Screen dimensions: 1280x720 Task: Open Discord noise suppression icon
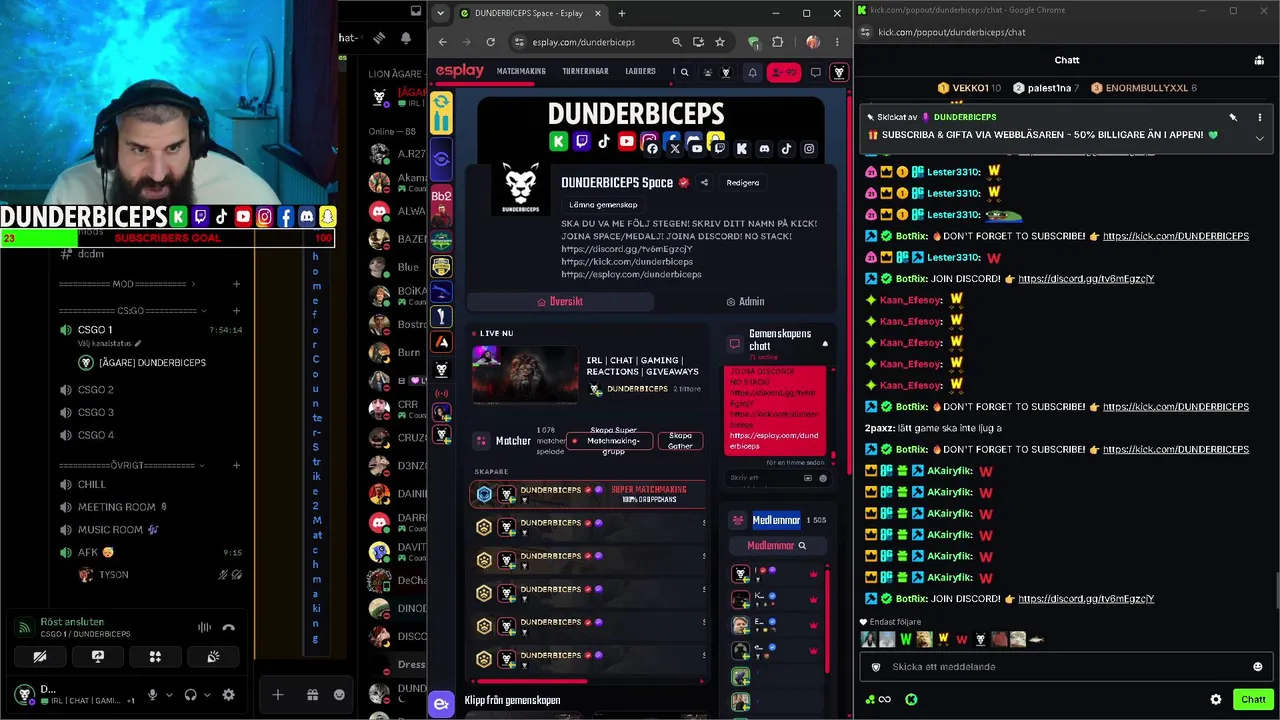pyautogui.click(x=204, y=627)
